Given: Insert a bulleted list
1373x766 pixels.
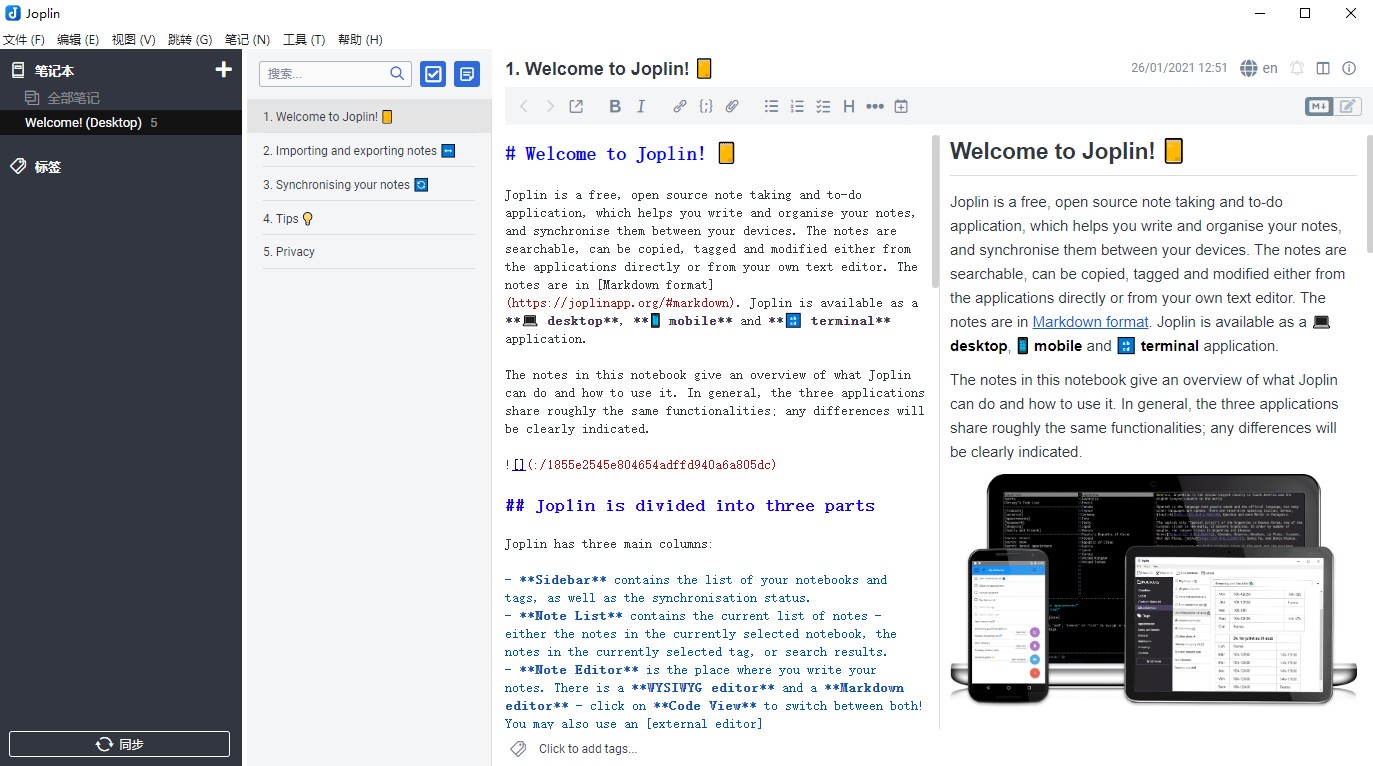Looking at the screenshot, I should (x=771, y=107).
